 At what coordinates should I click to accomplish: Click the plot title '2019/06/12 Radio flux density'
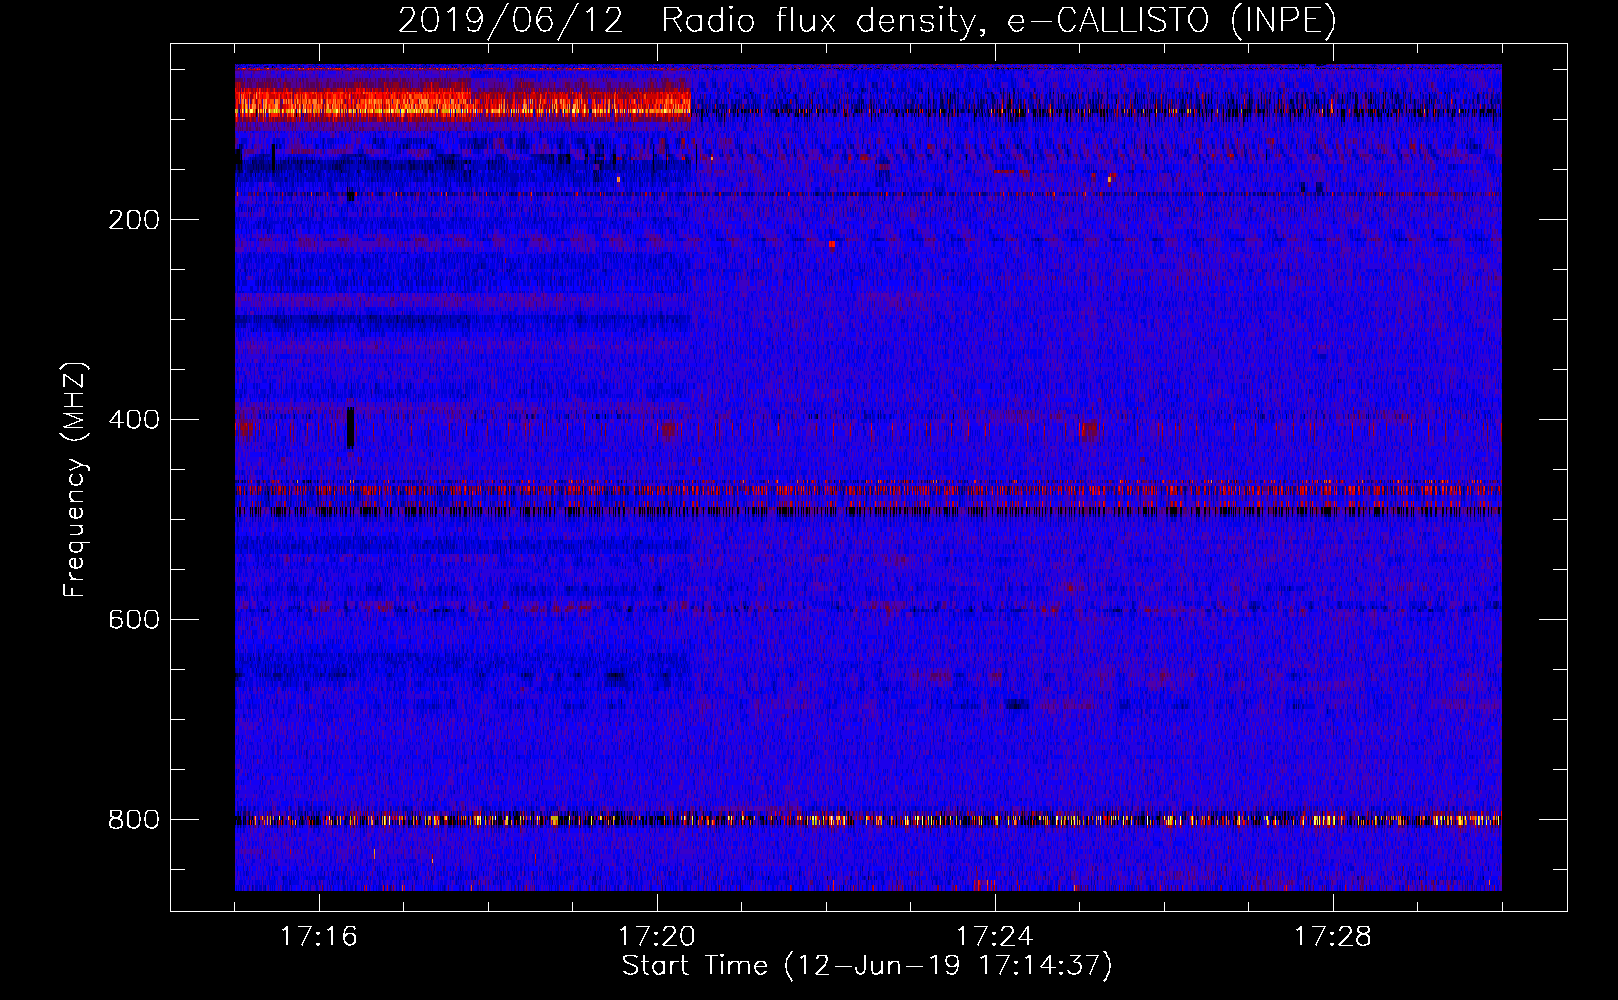[867, 20]
